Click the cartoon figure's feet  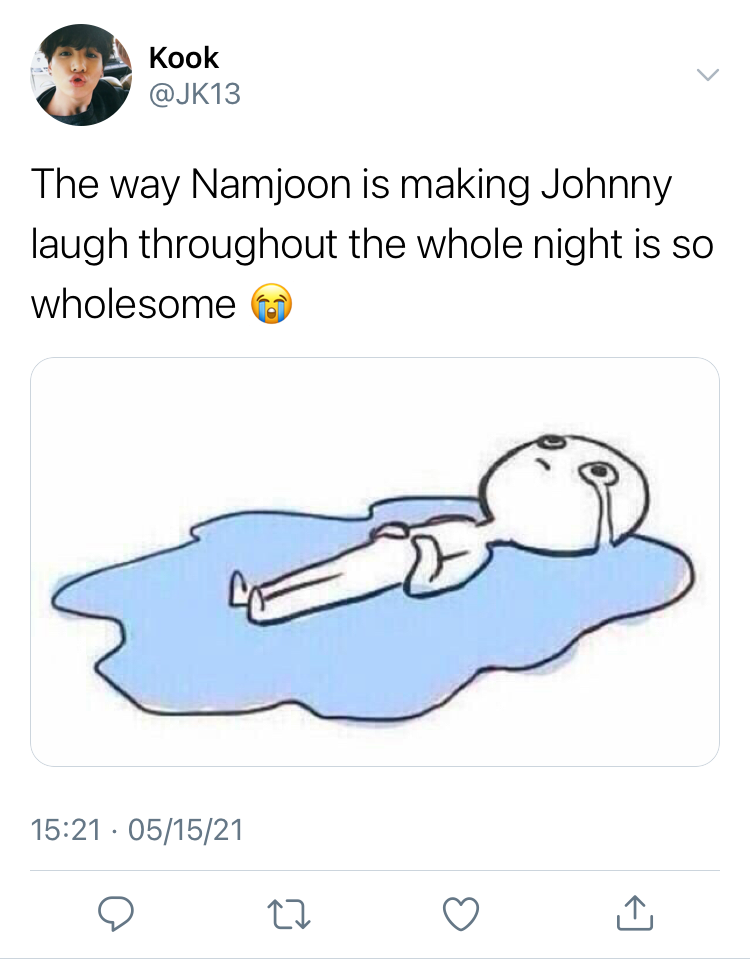(247, 595)
